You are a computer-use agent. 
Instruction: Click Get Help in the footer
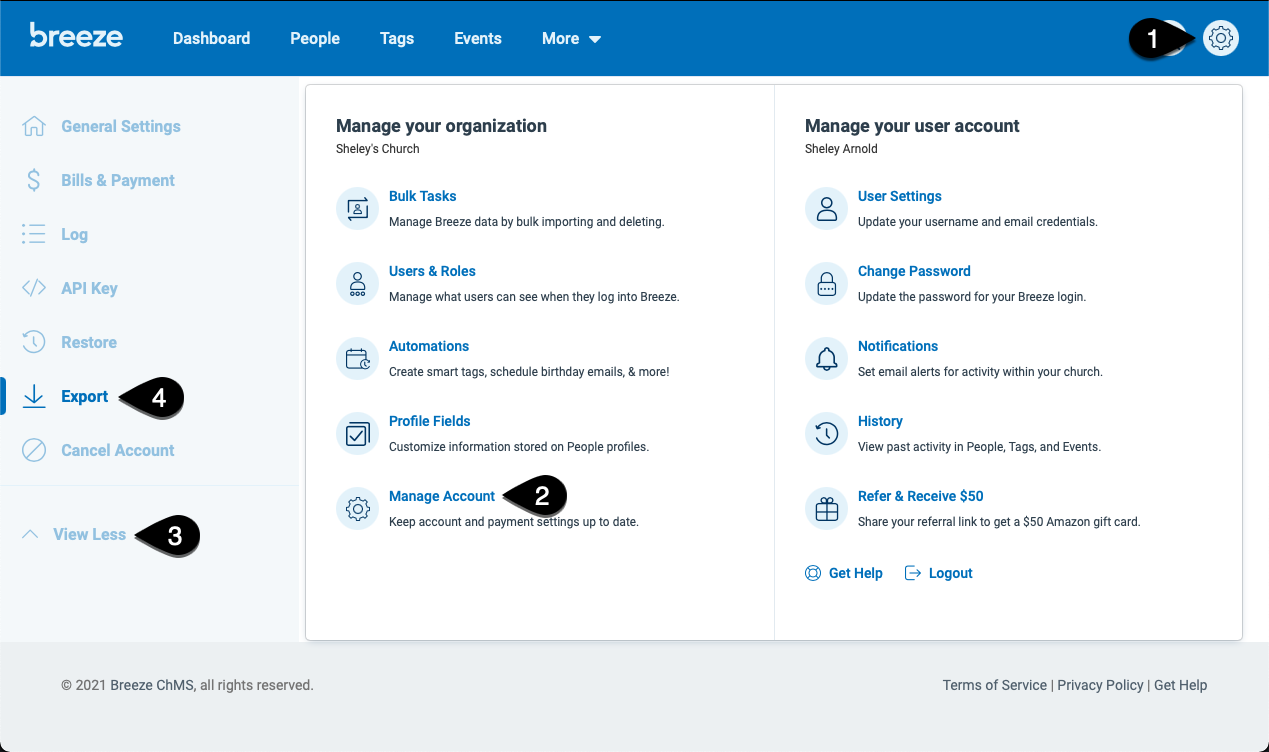1180,685
